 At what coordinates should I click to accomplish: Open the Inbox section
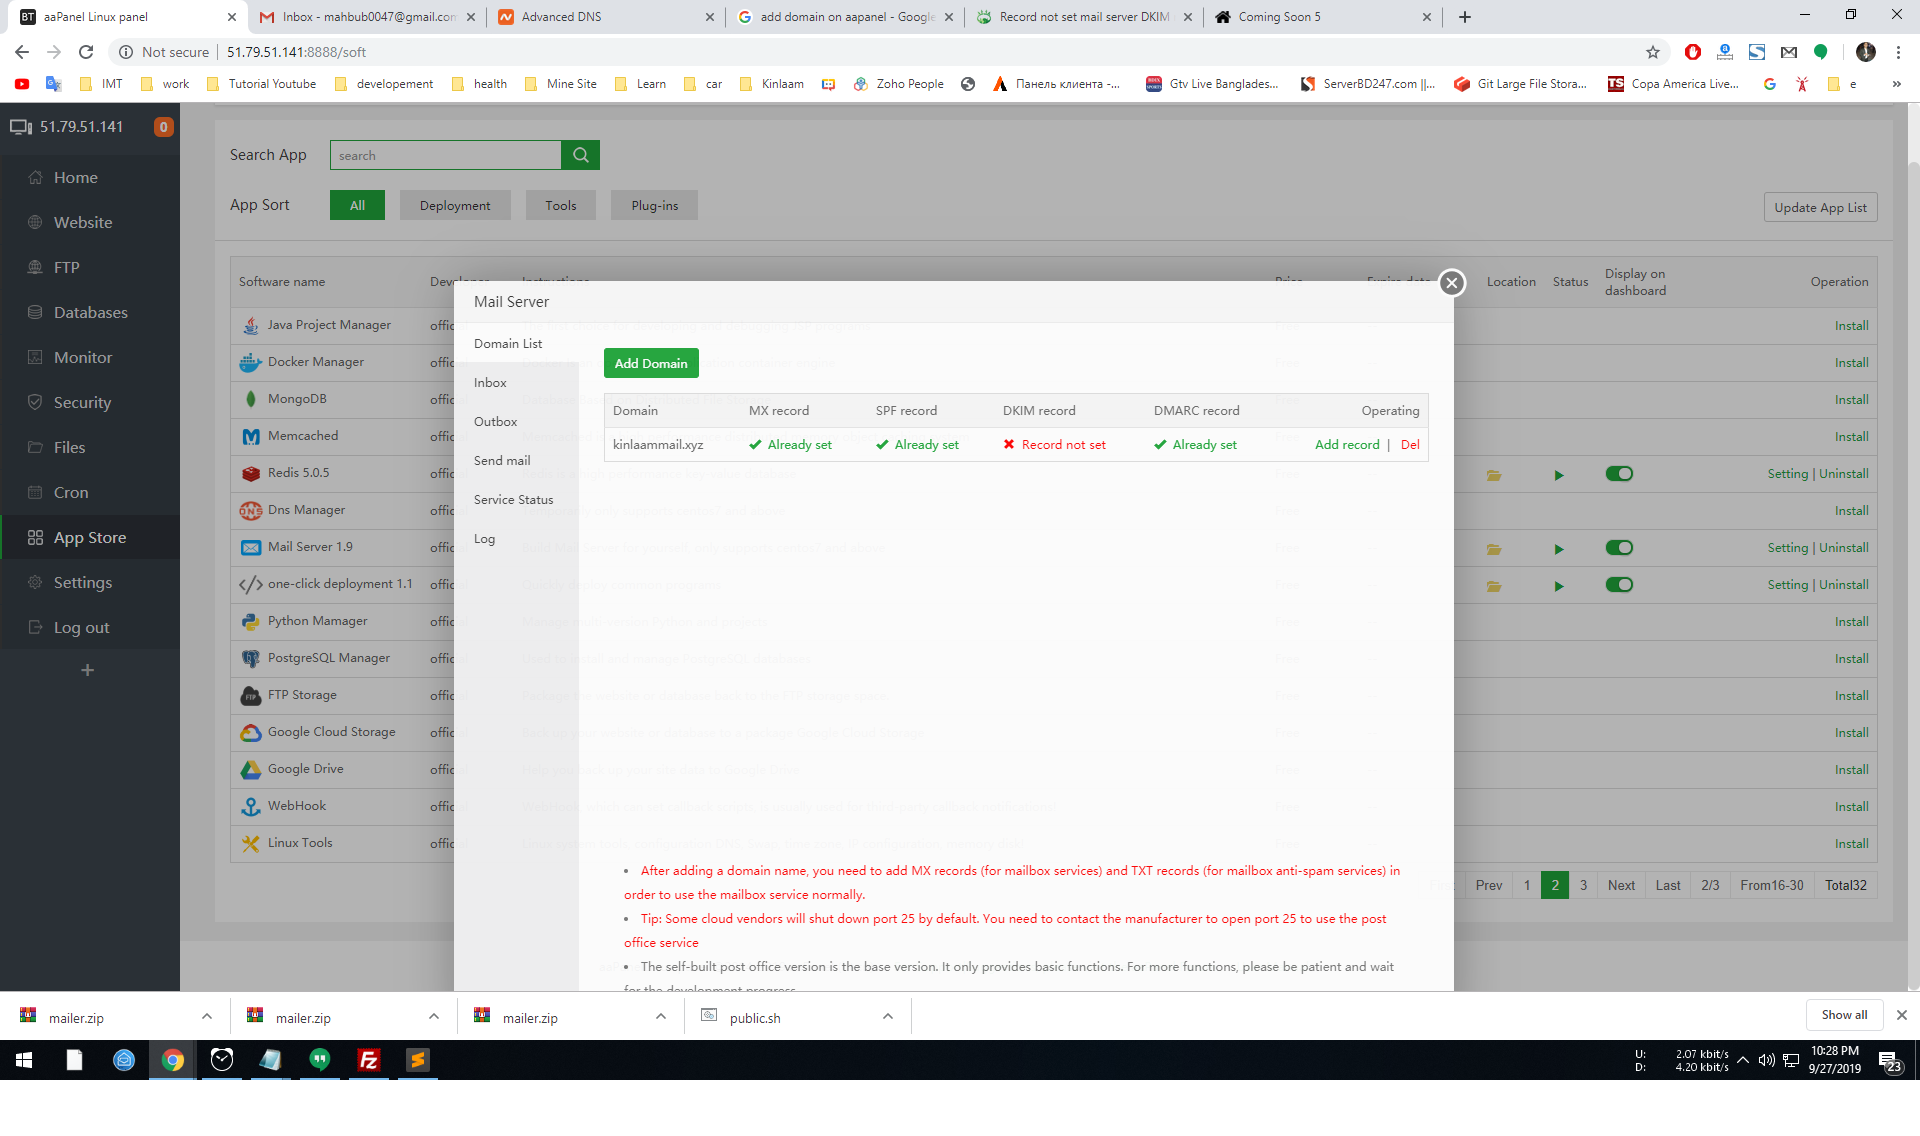[490, 383]
